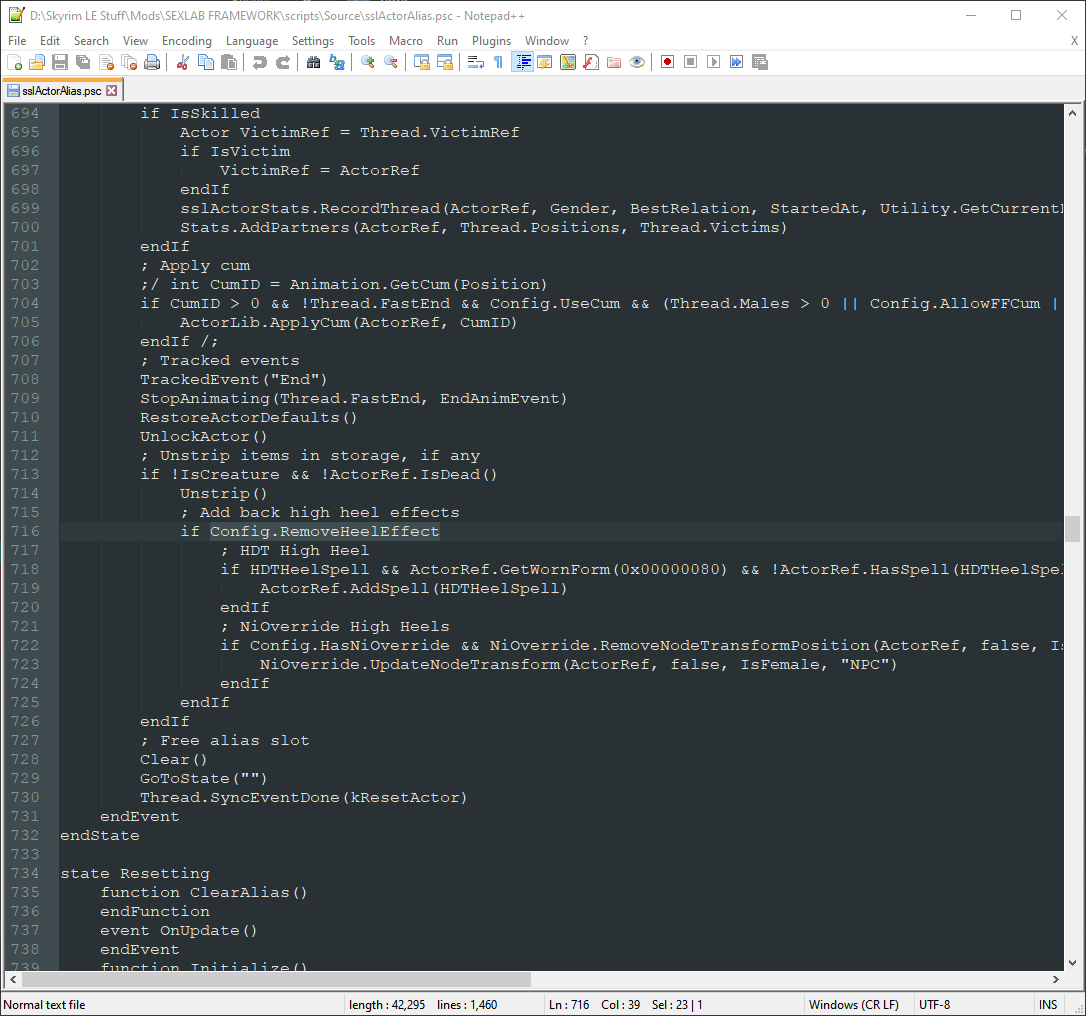Image resolution: width=1086 pixels, height=1016 pixels.
Task: Toggle word wrap in the editor
Action: [x=476, y=62]
